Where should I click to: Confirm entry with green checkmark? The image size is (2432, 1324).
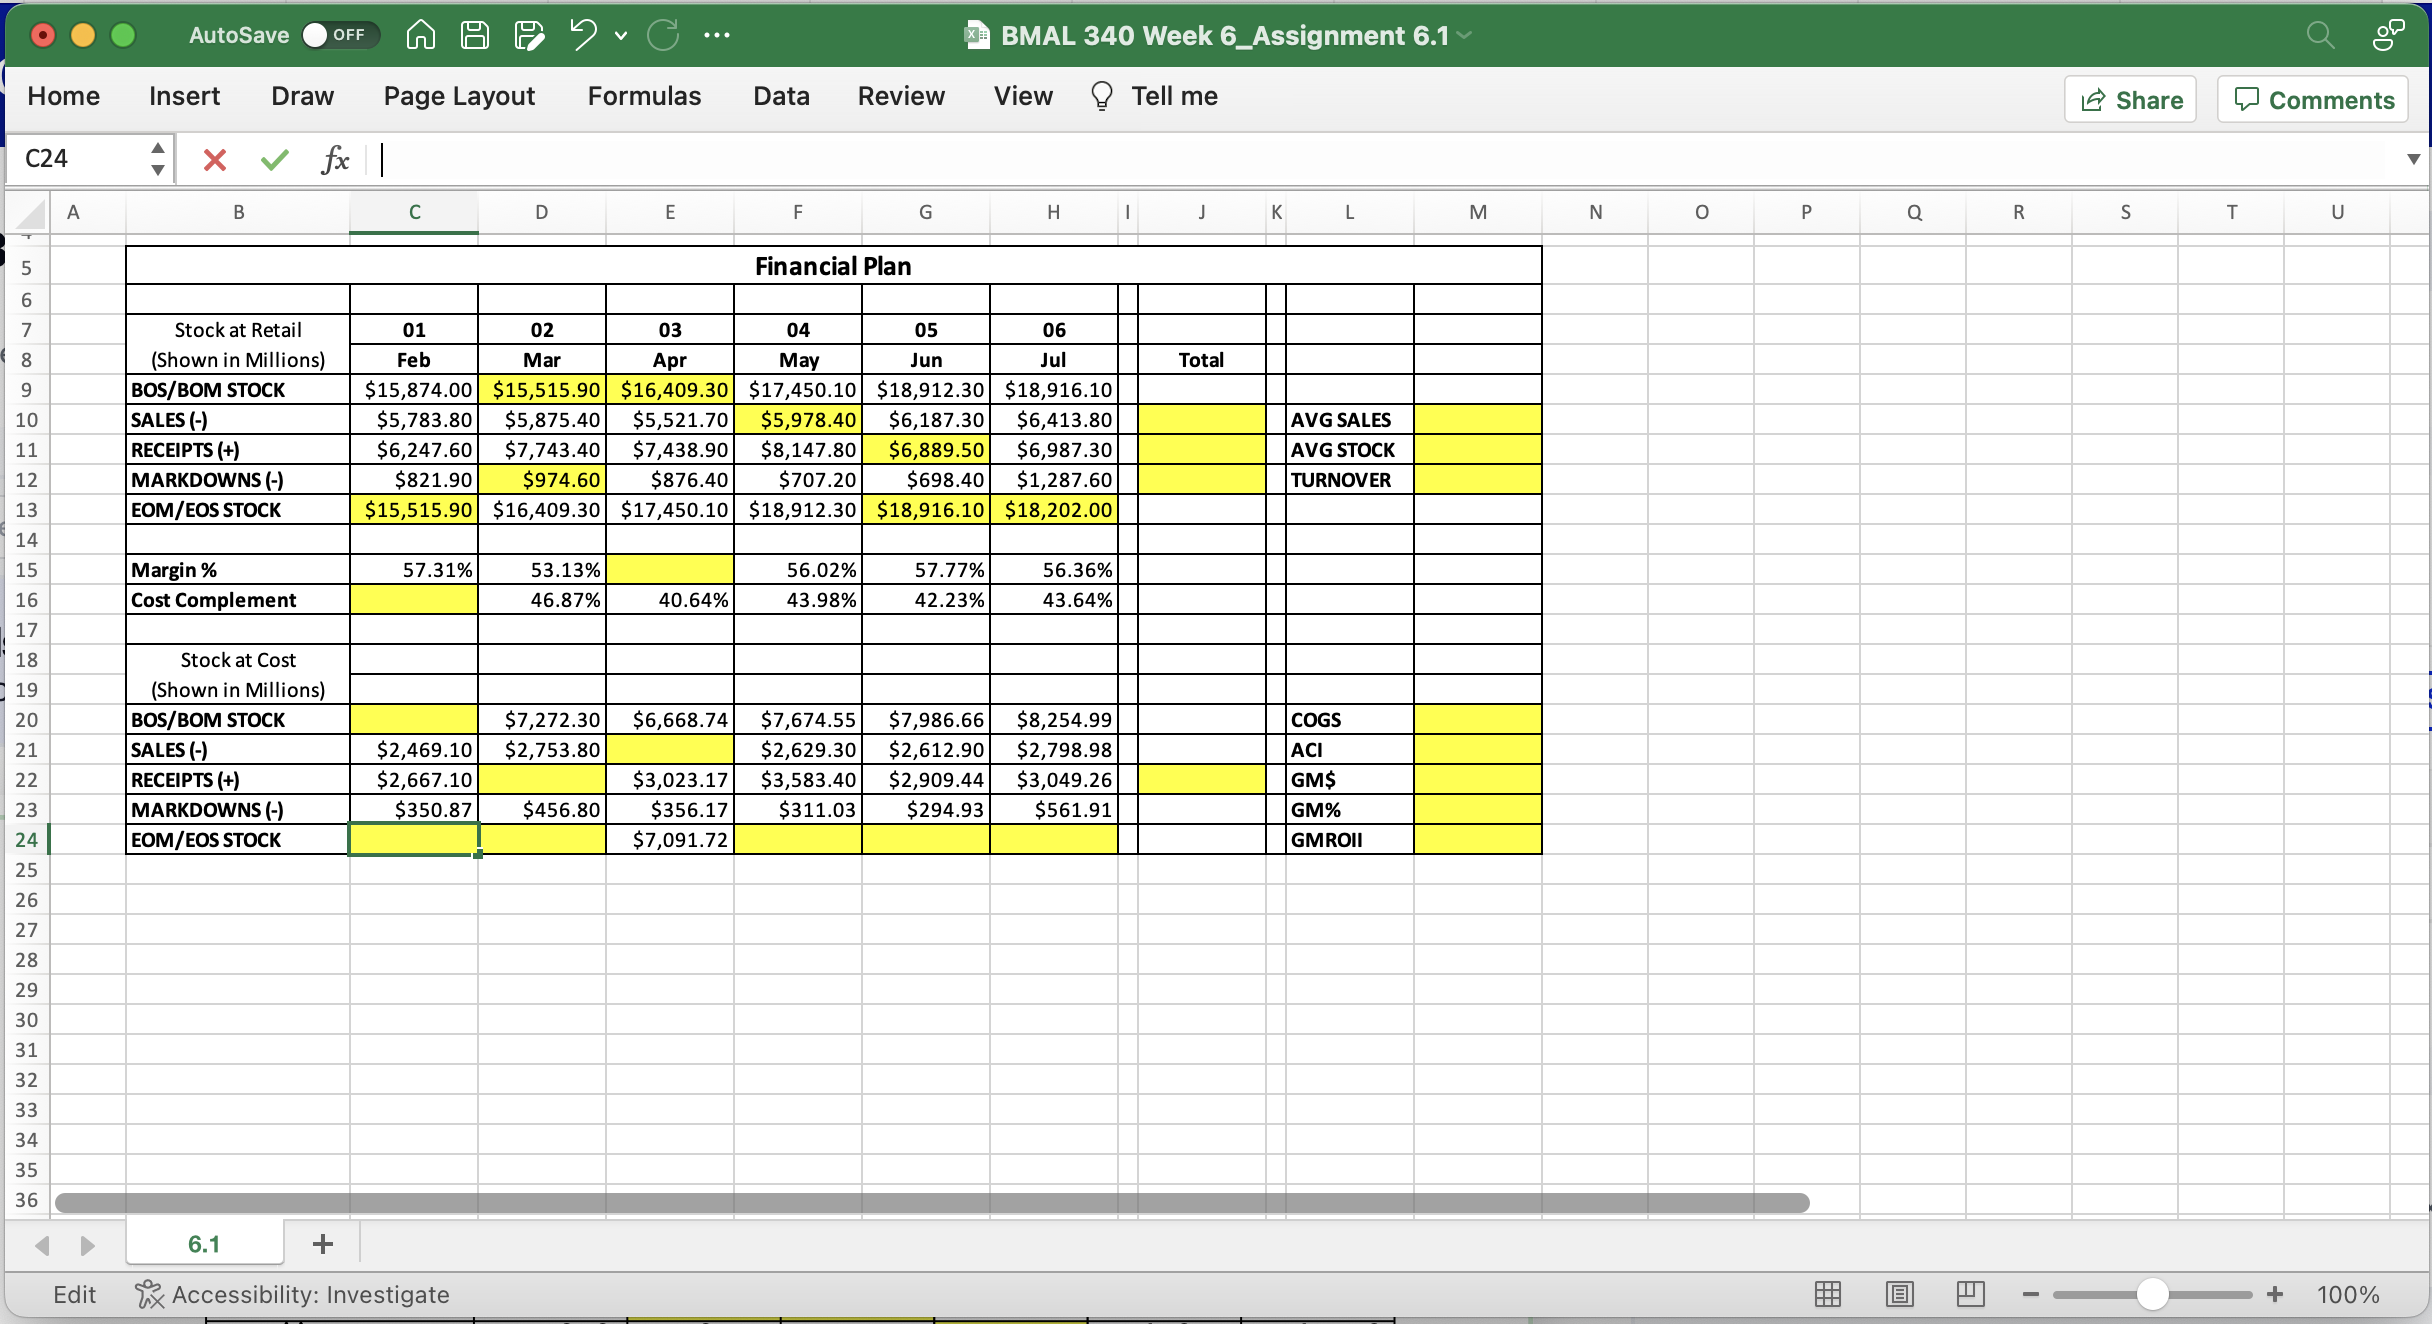click(274, 159)
